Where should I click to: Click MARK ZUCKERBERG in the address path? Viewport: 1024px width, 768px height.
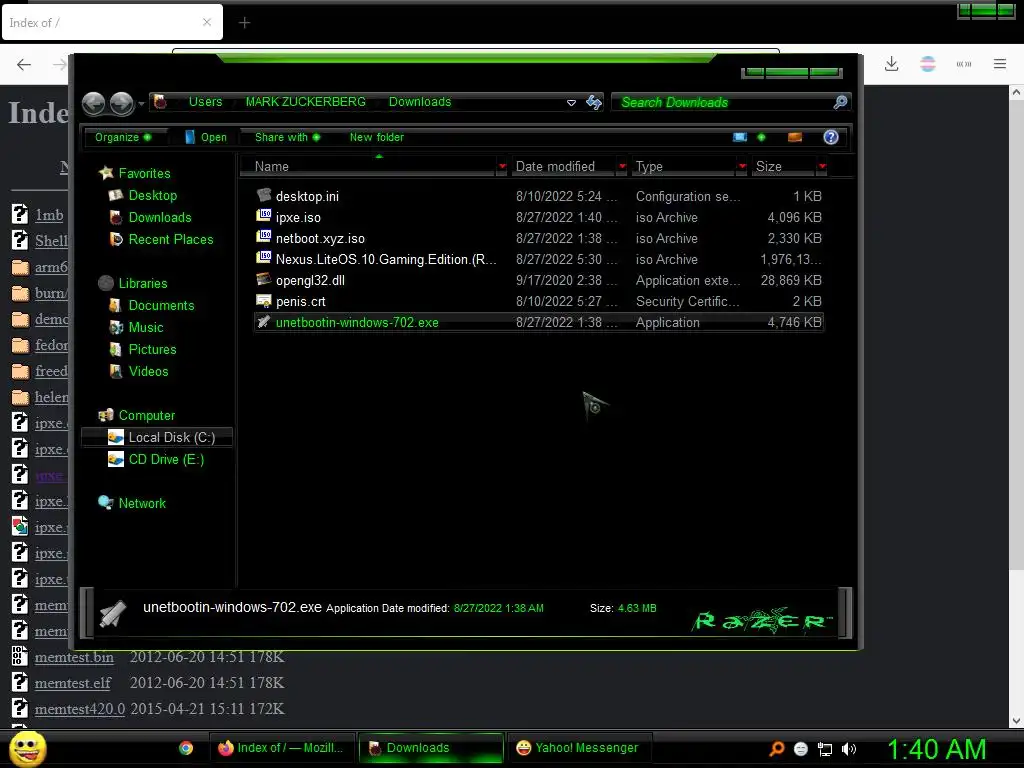tap(306, 102)
